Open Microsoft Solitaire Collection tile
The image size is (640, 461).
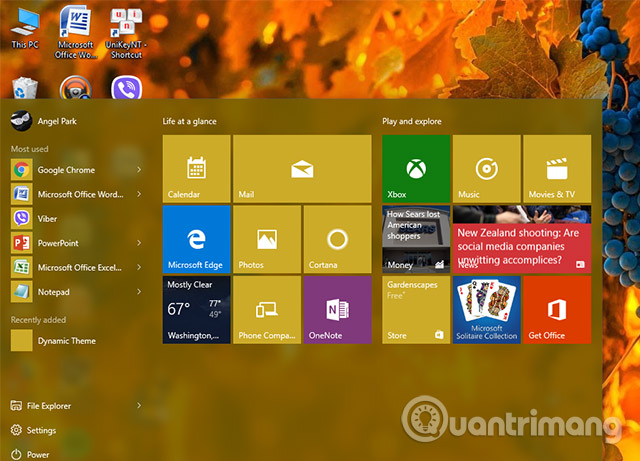(x=487, y=310)
